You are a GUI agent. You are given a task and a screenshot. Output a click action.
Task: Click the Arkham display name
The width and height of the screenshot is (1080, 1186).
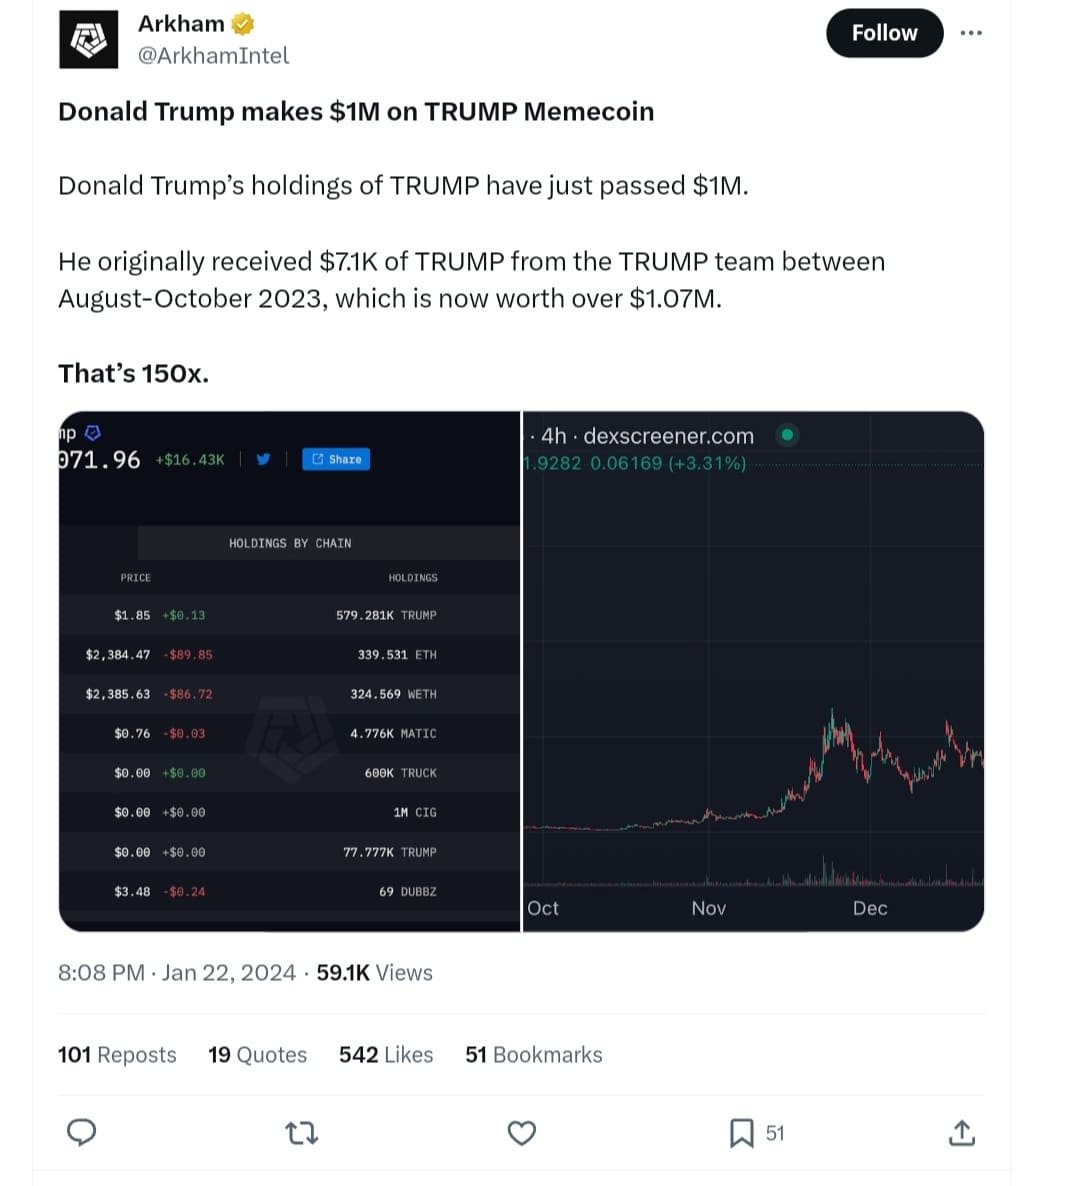coord(181,23)
